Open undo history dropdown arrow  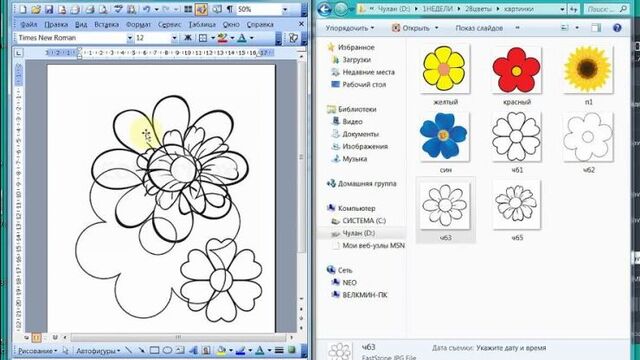coord(156,9)
